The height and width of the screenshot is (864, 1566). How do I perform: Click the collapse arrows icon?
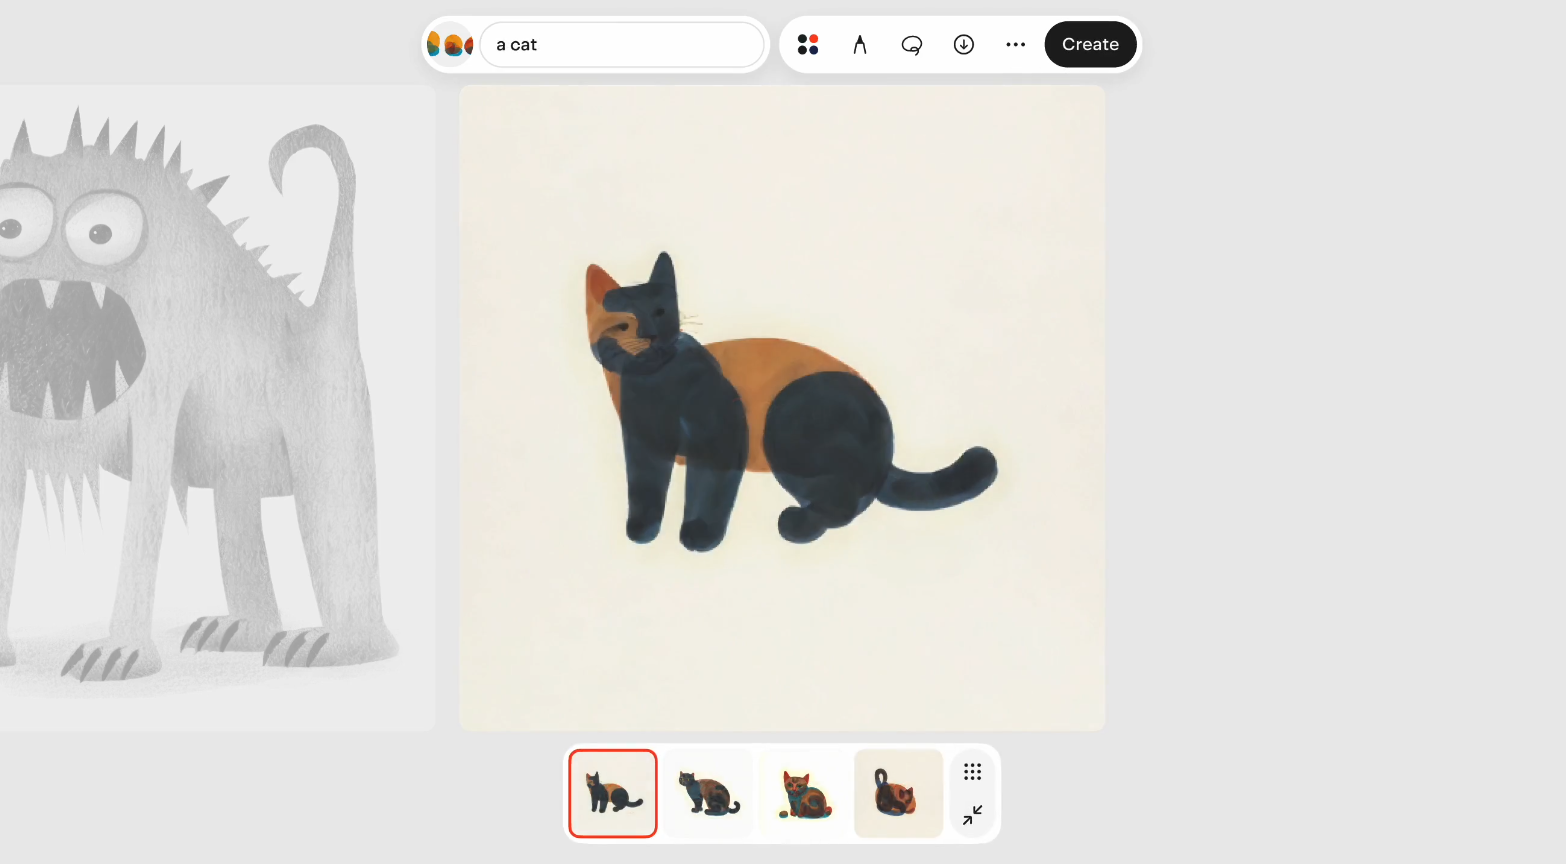point(973,815)
